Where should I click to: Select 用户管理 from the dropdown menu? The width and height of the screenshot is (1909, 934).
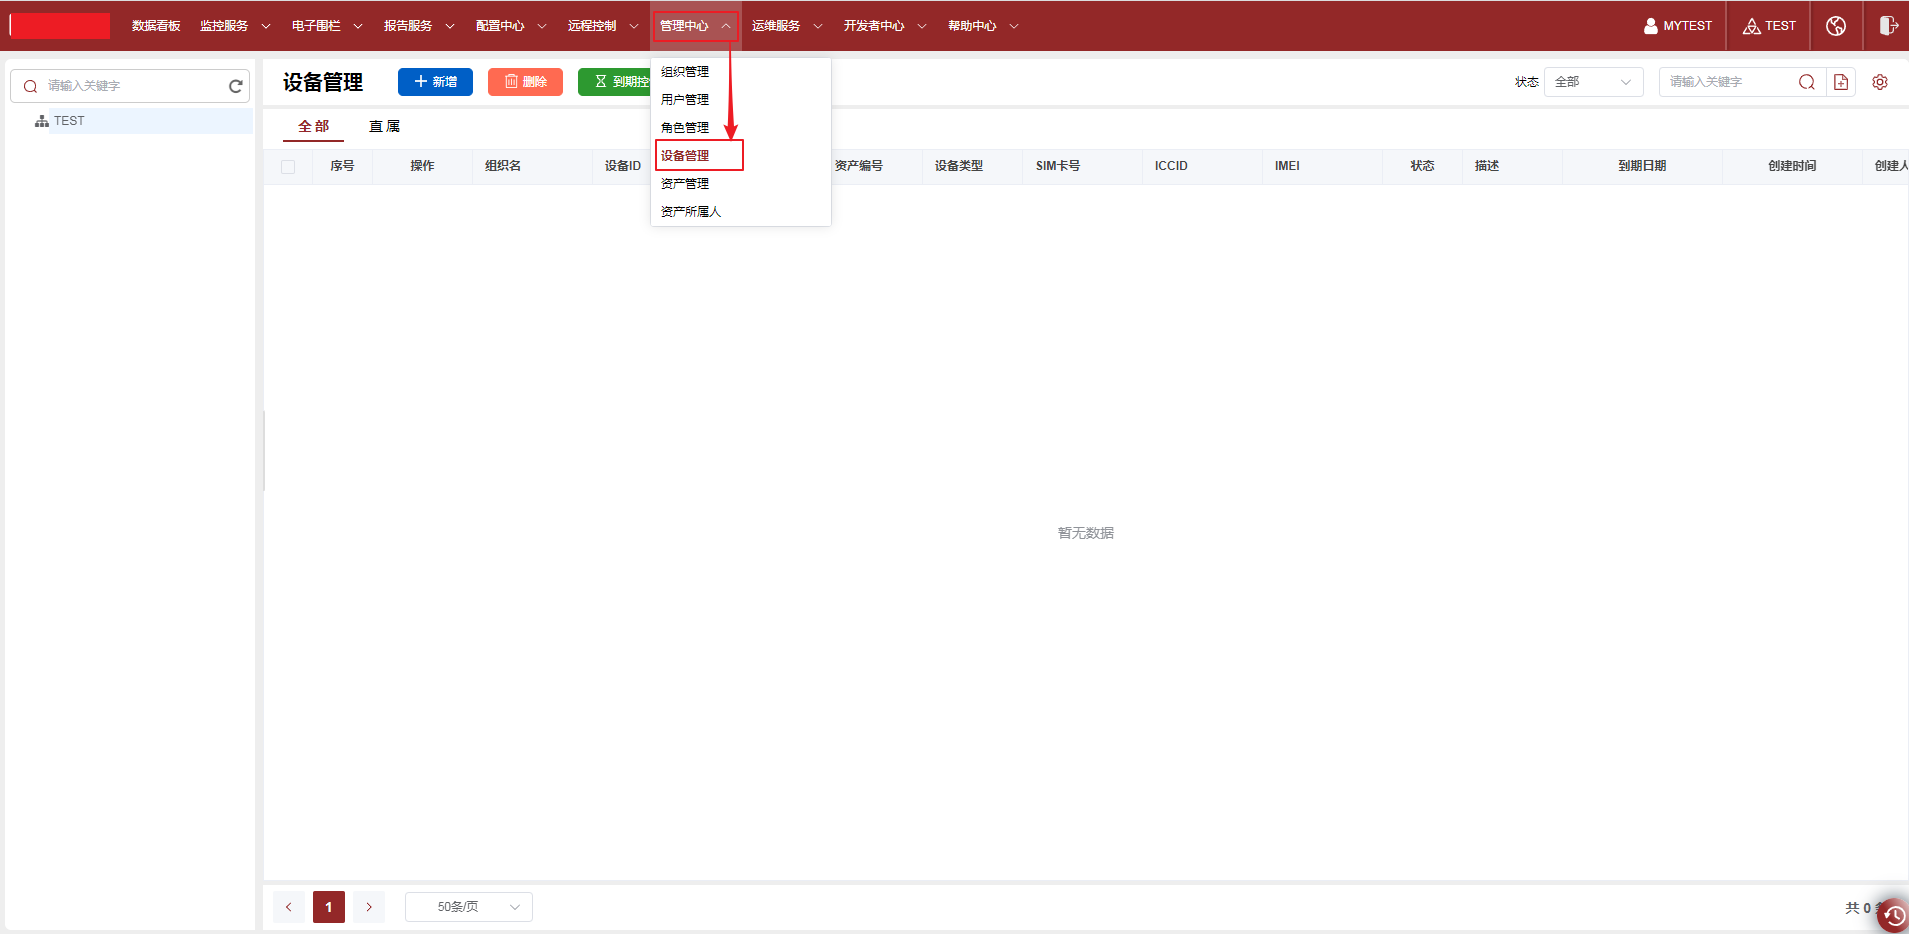pyautogui.click(x=685, y=100)
